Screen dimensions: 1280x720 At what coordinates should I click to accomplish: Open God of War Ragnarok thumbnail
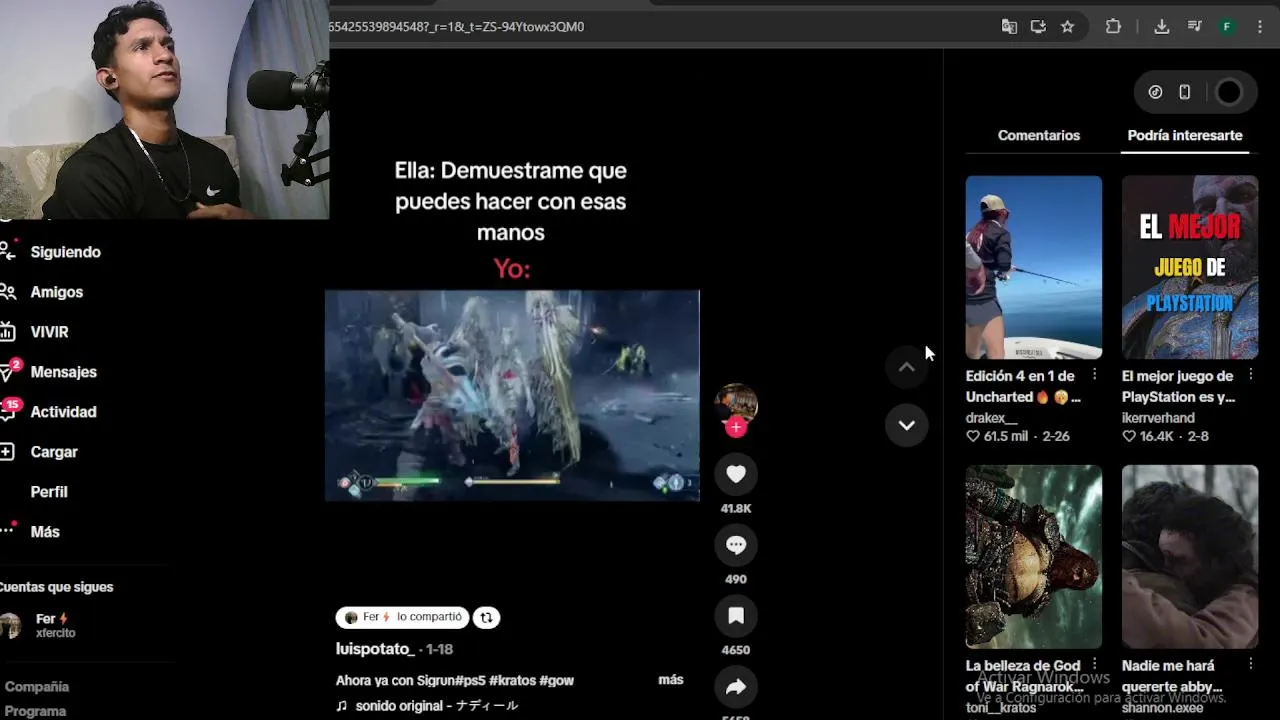pos(1034,556)
